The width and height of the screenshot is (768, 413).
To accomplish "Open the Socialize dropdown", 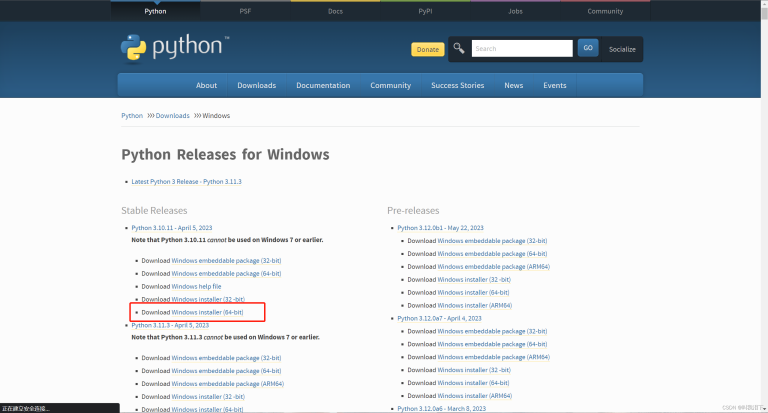I will [621, 49].
